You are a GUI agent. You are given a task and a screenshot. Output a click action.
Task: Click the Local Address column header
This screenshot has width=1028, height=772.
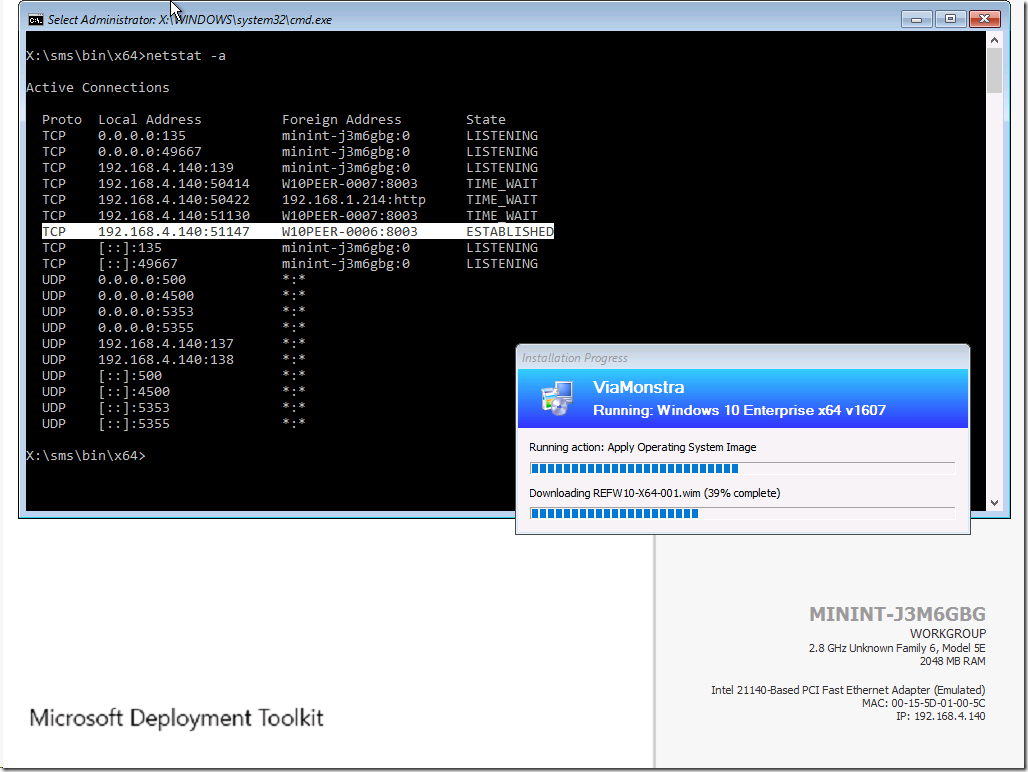(149, 119)
